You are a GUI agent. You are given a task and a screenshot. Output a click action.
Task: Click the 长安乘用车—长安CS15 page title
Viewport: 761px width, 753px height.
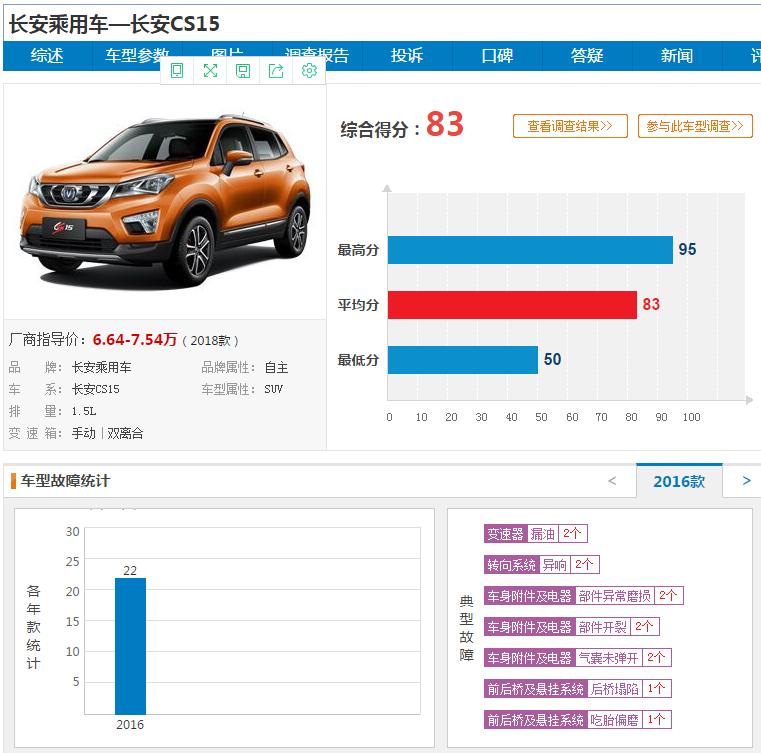115,24
